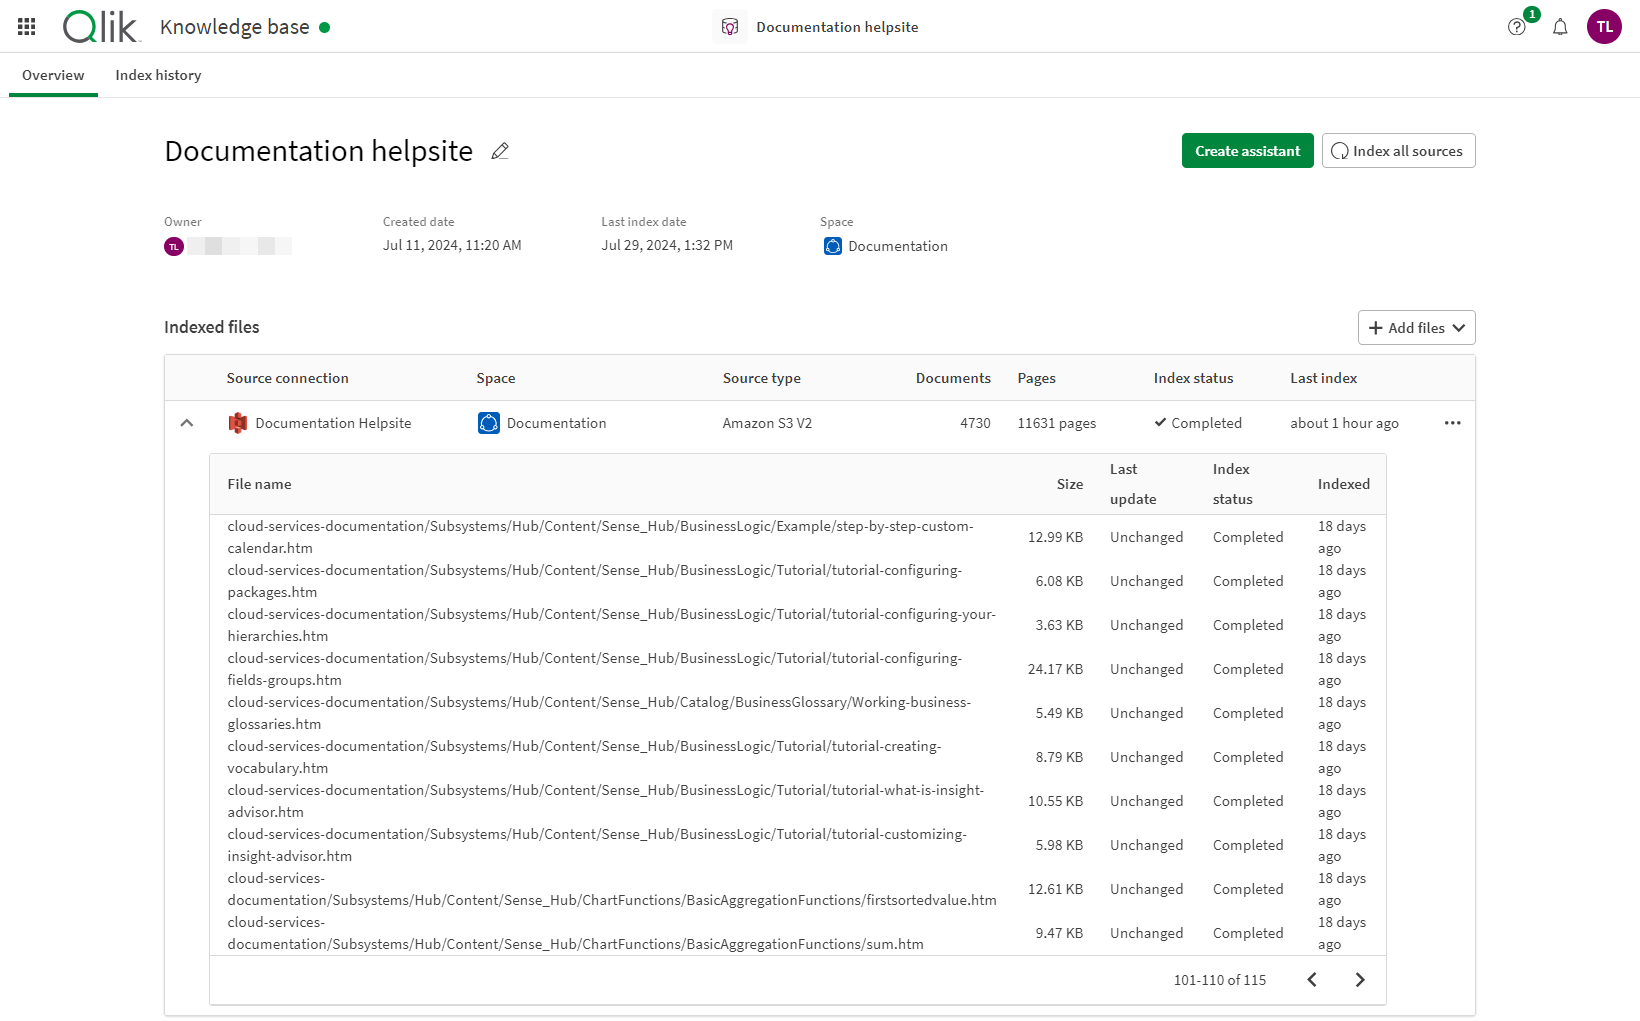This screenshot has height=1021, width=1640.
Task: Click the top Index status column header
Action: (1193, 378)
